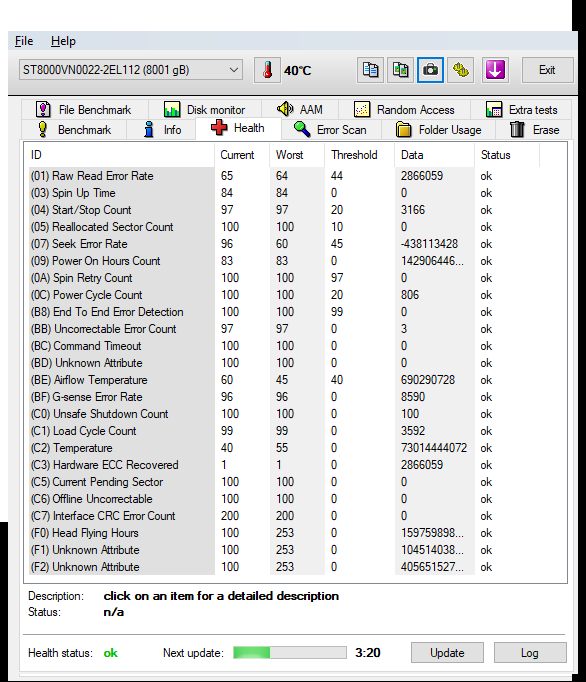The width and height of the screenshot is (586, 682).
Task: Open the Random Access tab
Action: [405, 110]
